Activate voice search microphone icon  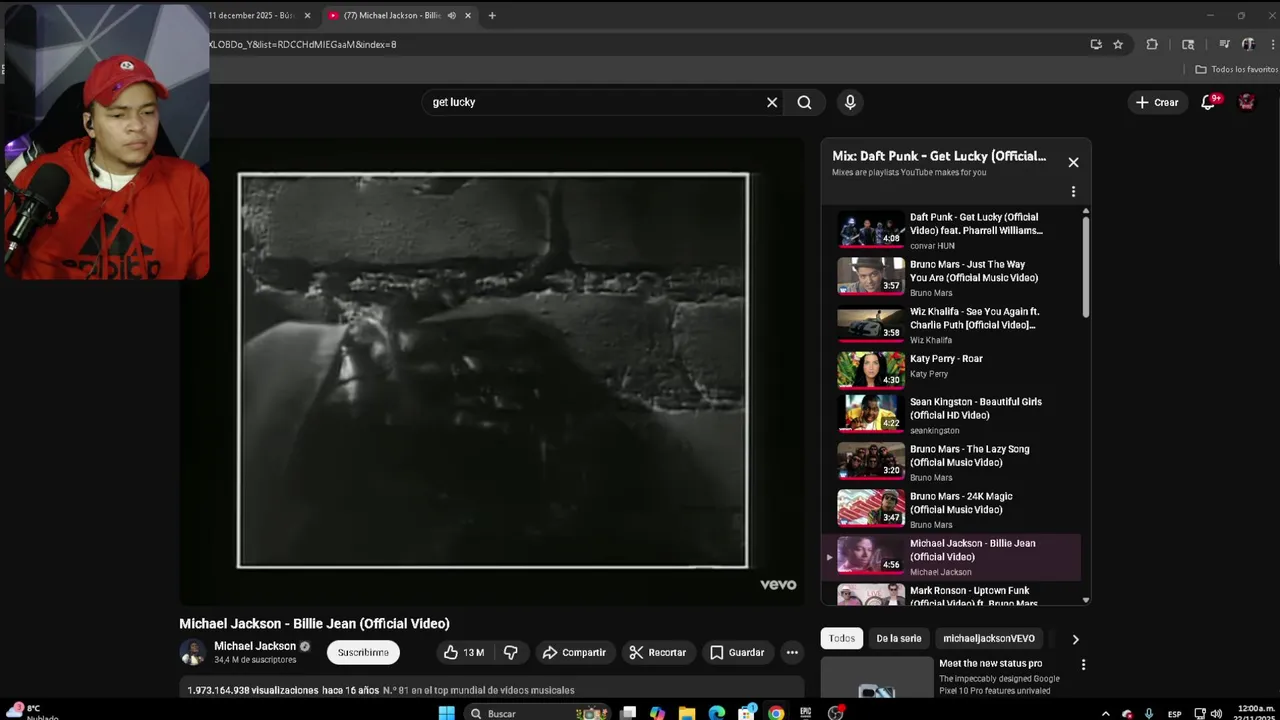pos(850,102)
